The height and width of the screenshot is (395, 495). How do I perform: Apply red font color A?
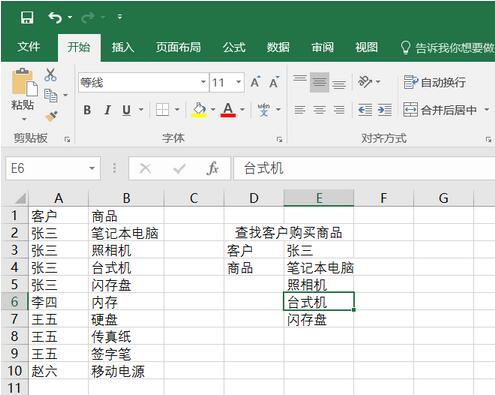228,110
